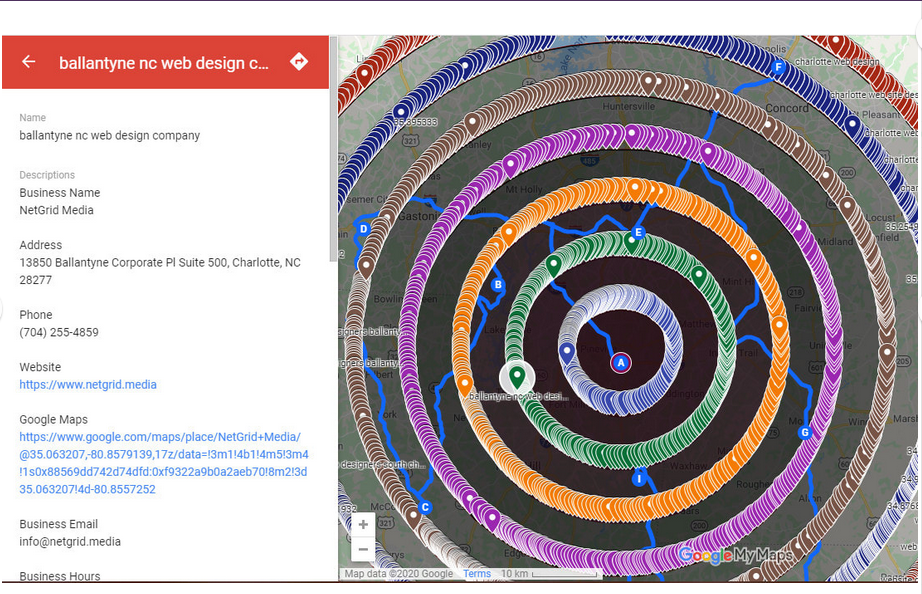Viewport: 922px width, 594px height.
Task: Click route marker D near Gastonia
Action: point(364,229)
